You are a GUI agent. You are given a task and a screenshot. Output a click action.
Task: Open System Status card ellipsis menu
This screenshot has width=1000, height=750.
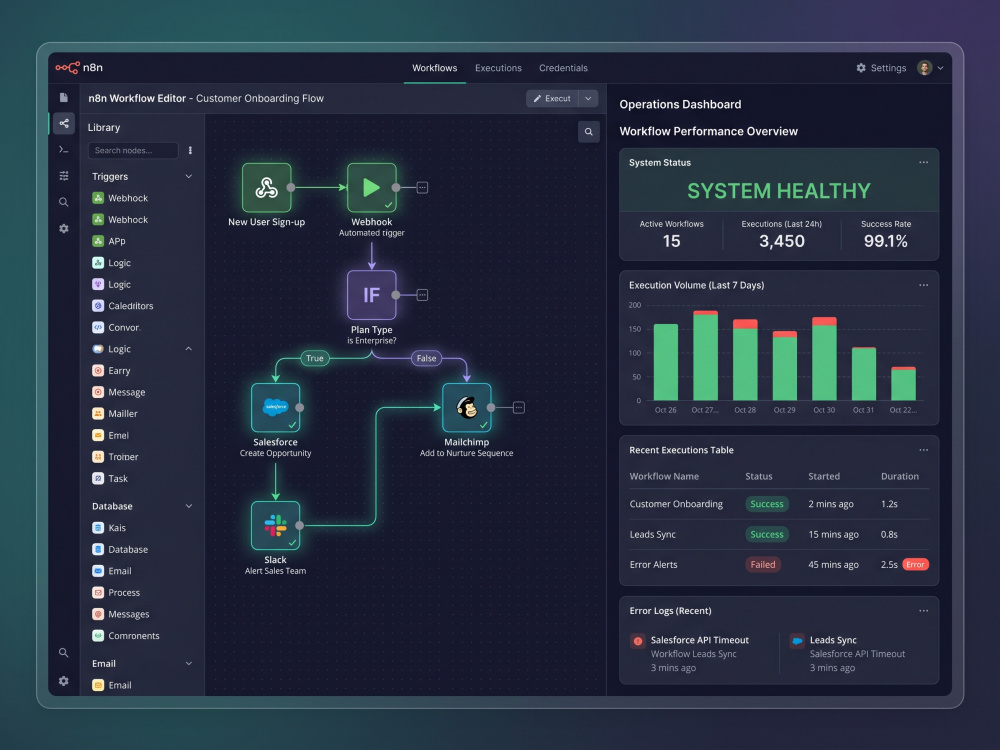tap(923, 163)
